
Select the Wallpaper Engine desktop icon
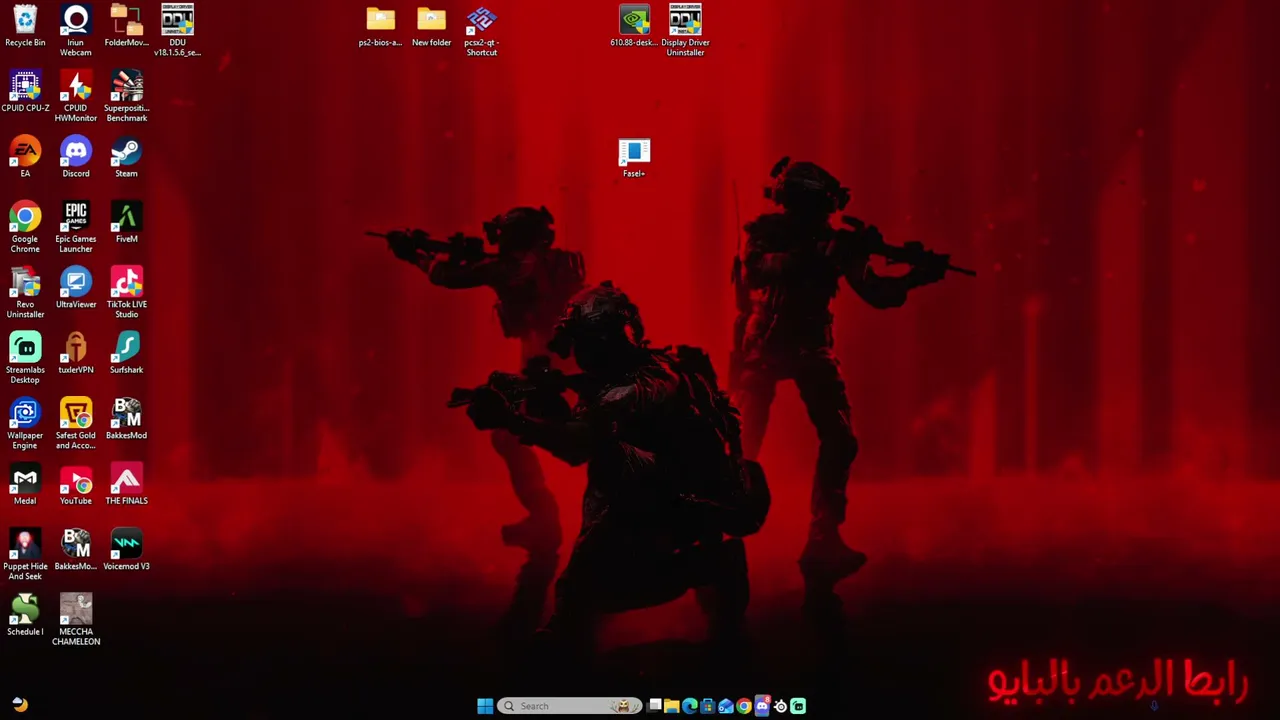point(25,424)
